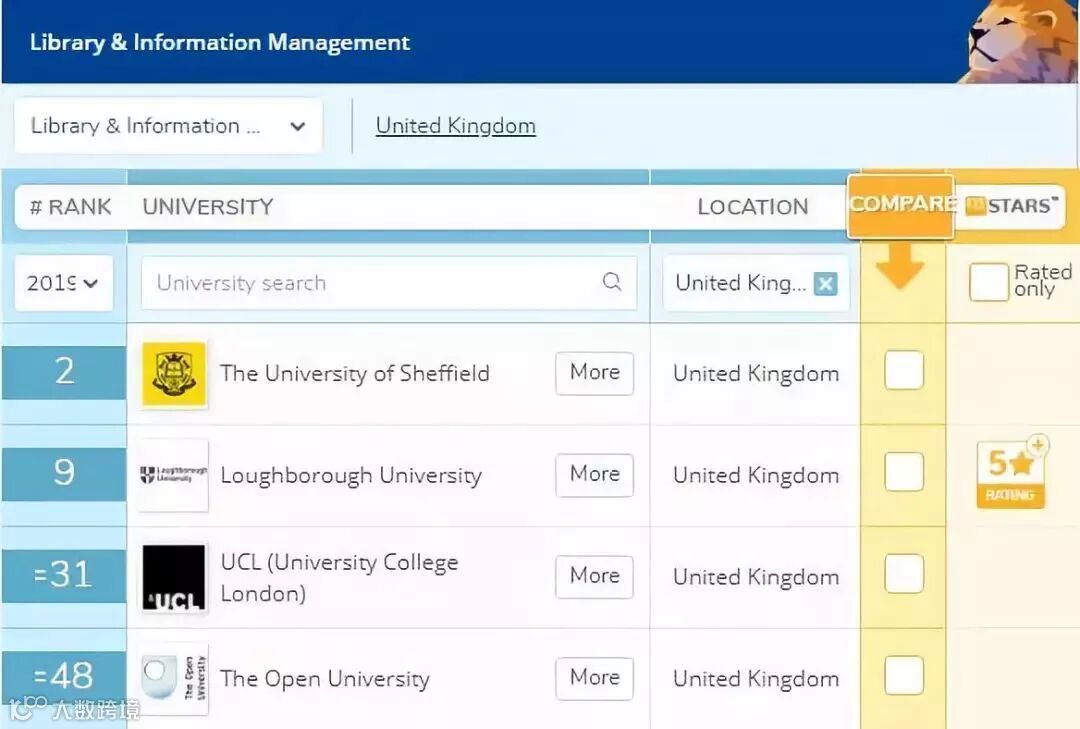The width and height of the screenshot is (1080, 729).
Task: Click the United Kingdom link
Action: click(x=455, y=126)
